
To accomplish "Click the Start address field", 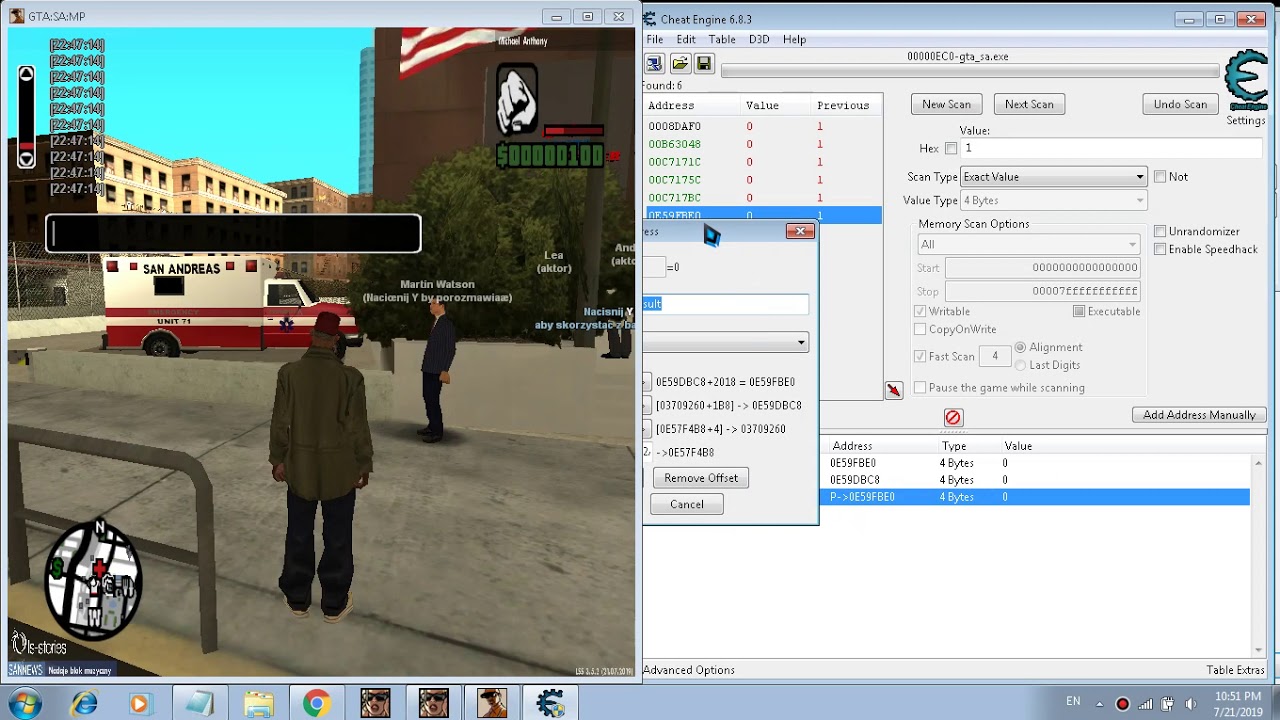I will point(1043,268).
